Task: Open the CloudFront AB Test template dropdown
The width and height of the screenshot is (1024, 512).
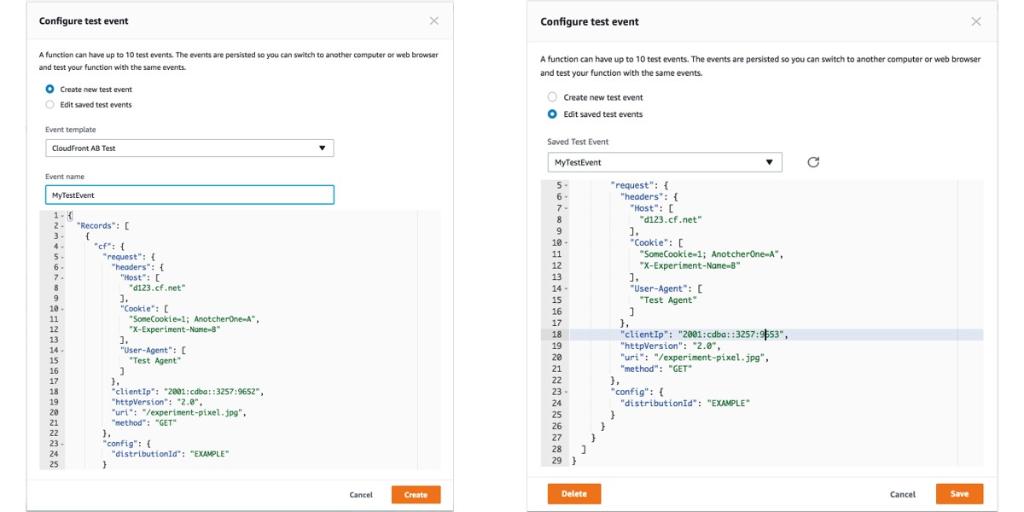Action: point(189,148)
